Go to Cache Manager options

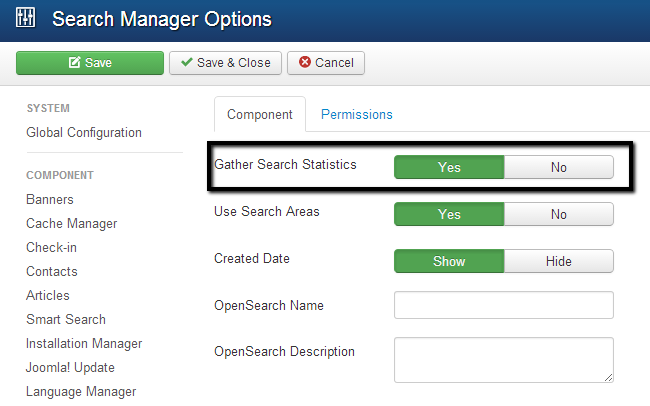tap(71, 223)
